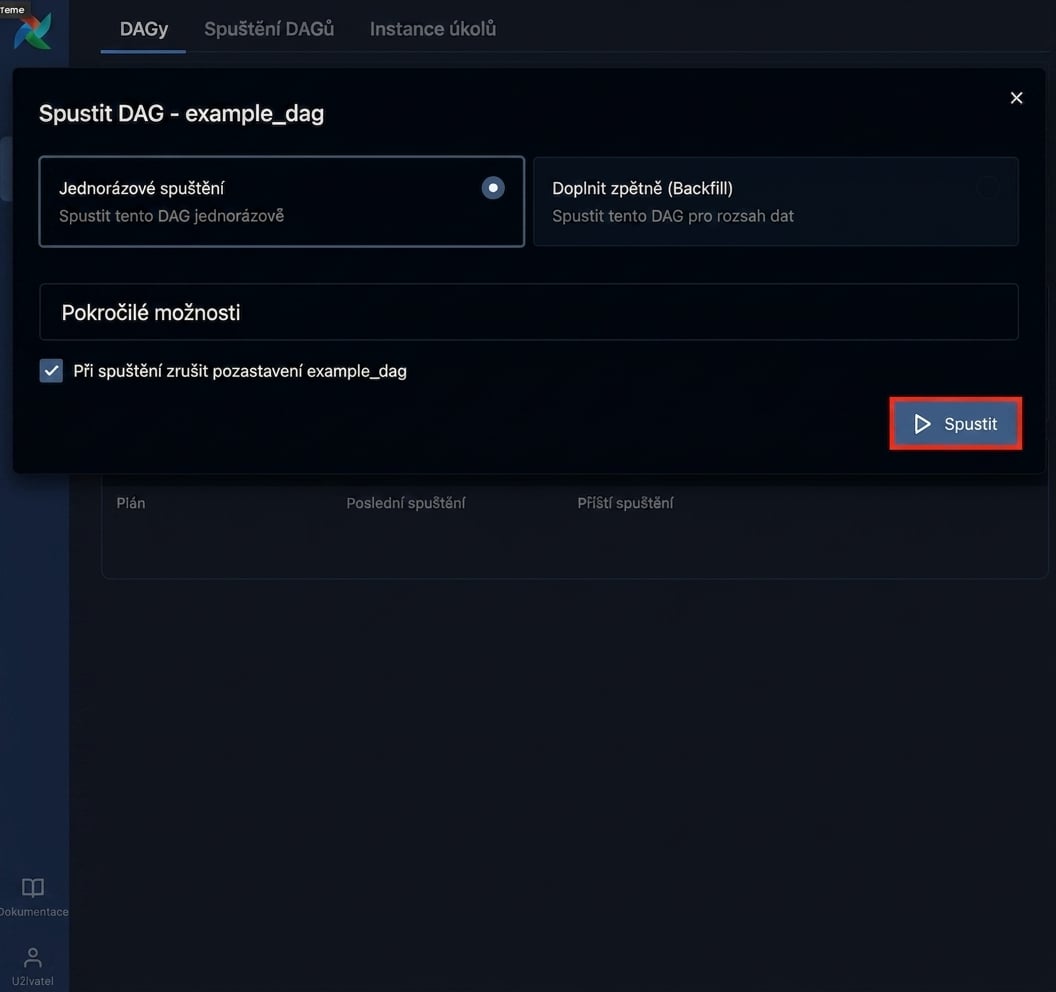1056x992 pixels.
Task: Click the play triangle icon in the Spustit button
Action: tap(922, 424)
